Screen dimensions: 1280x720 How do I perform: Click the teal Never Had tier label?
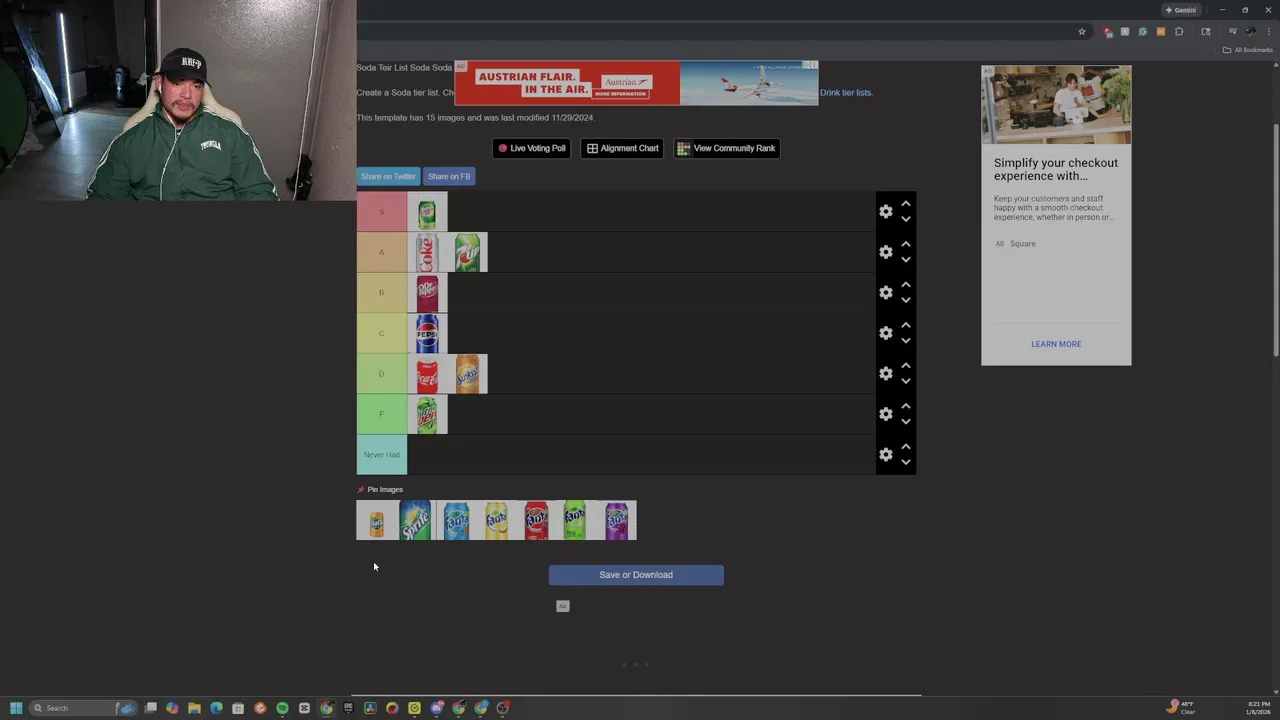(x=382, y=454)
